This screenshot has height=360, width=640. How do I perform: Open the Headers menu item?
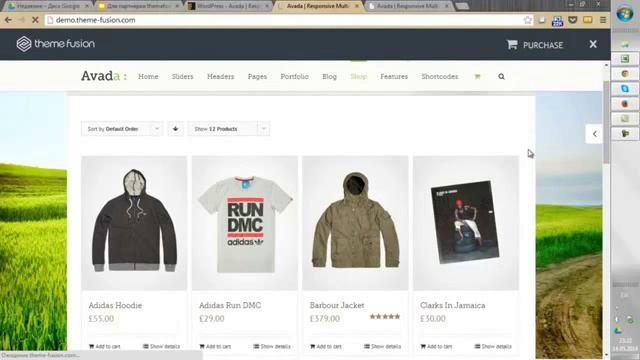(220, 76)
